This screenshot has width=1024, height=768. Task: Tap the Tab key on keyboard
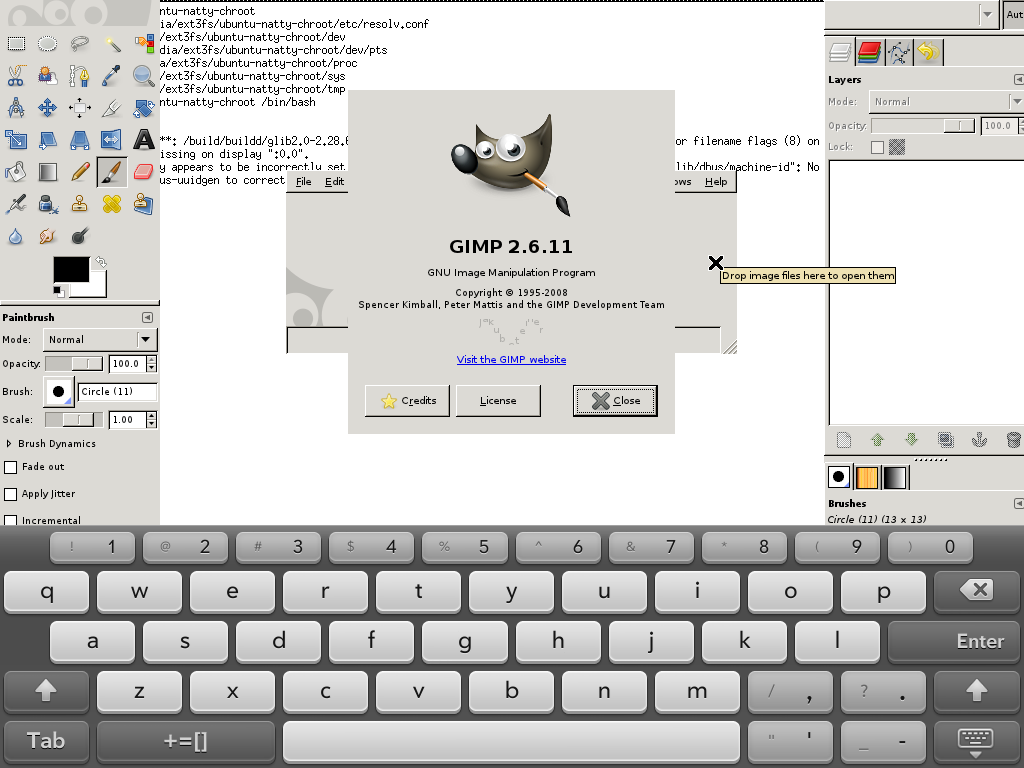[x=46, y=741]
